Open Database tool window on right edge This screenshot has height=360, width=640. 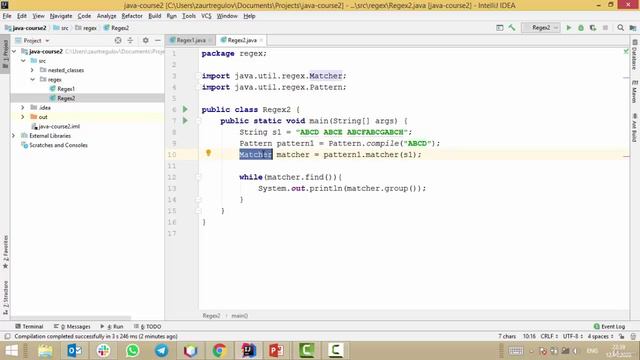[634, 55]
